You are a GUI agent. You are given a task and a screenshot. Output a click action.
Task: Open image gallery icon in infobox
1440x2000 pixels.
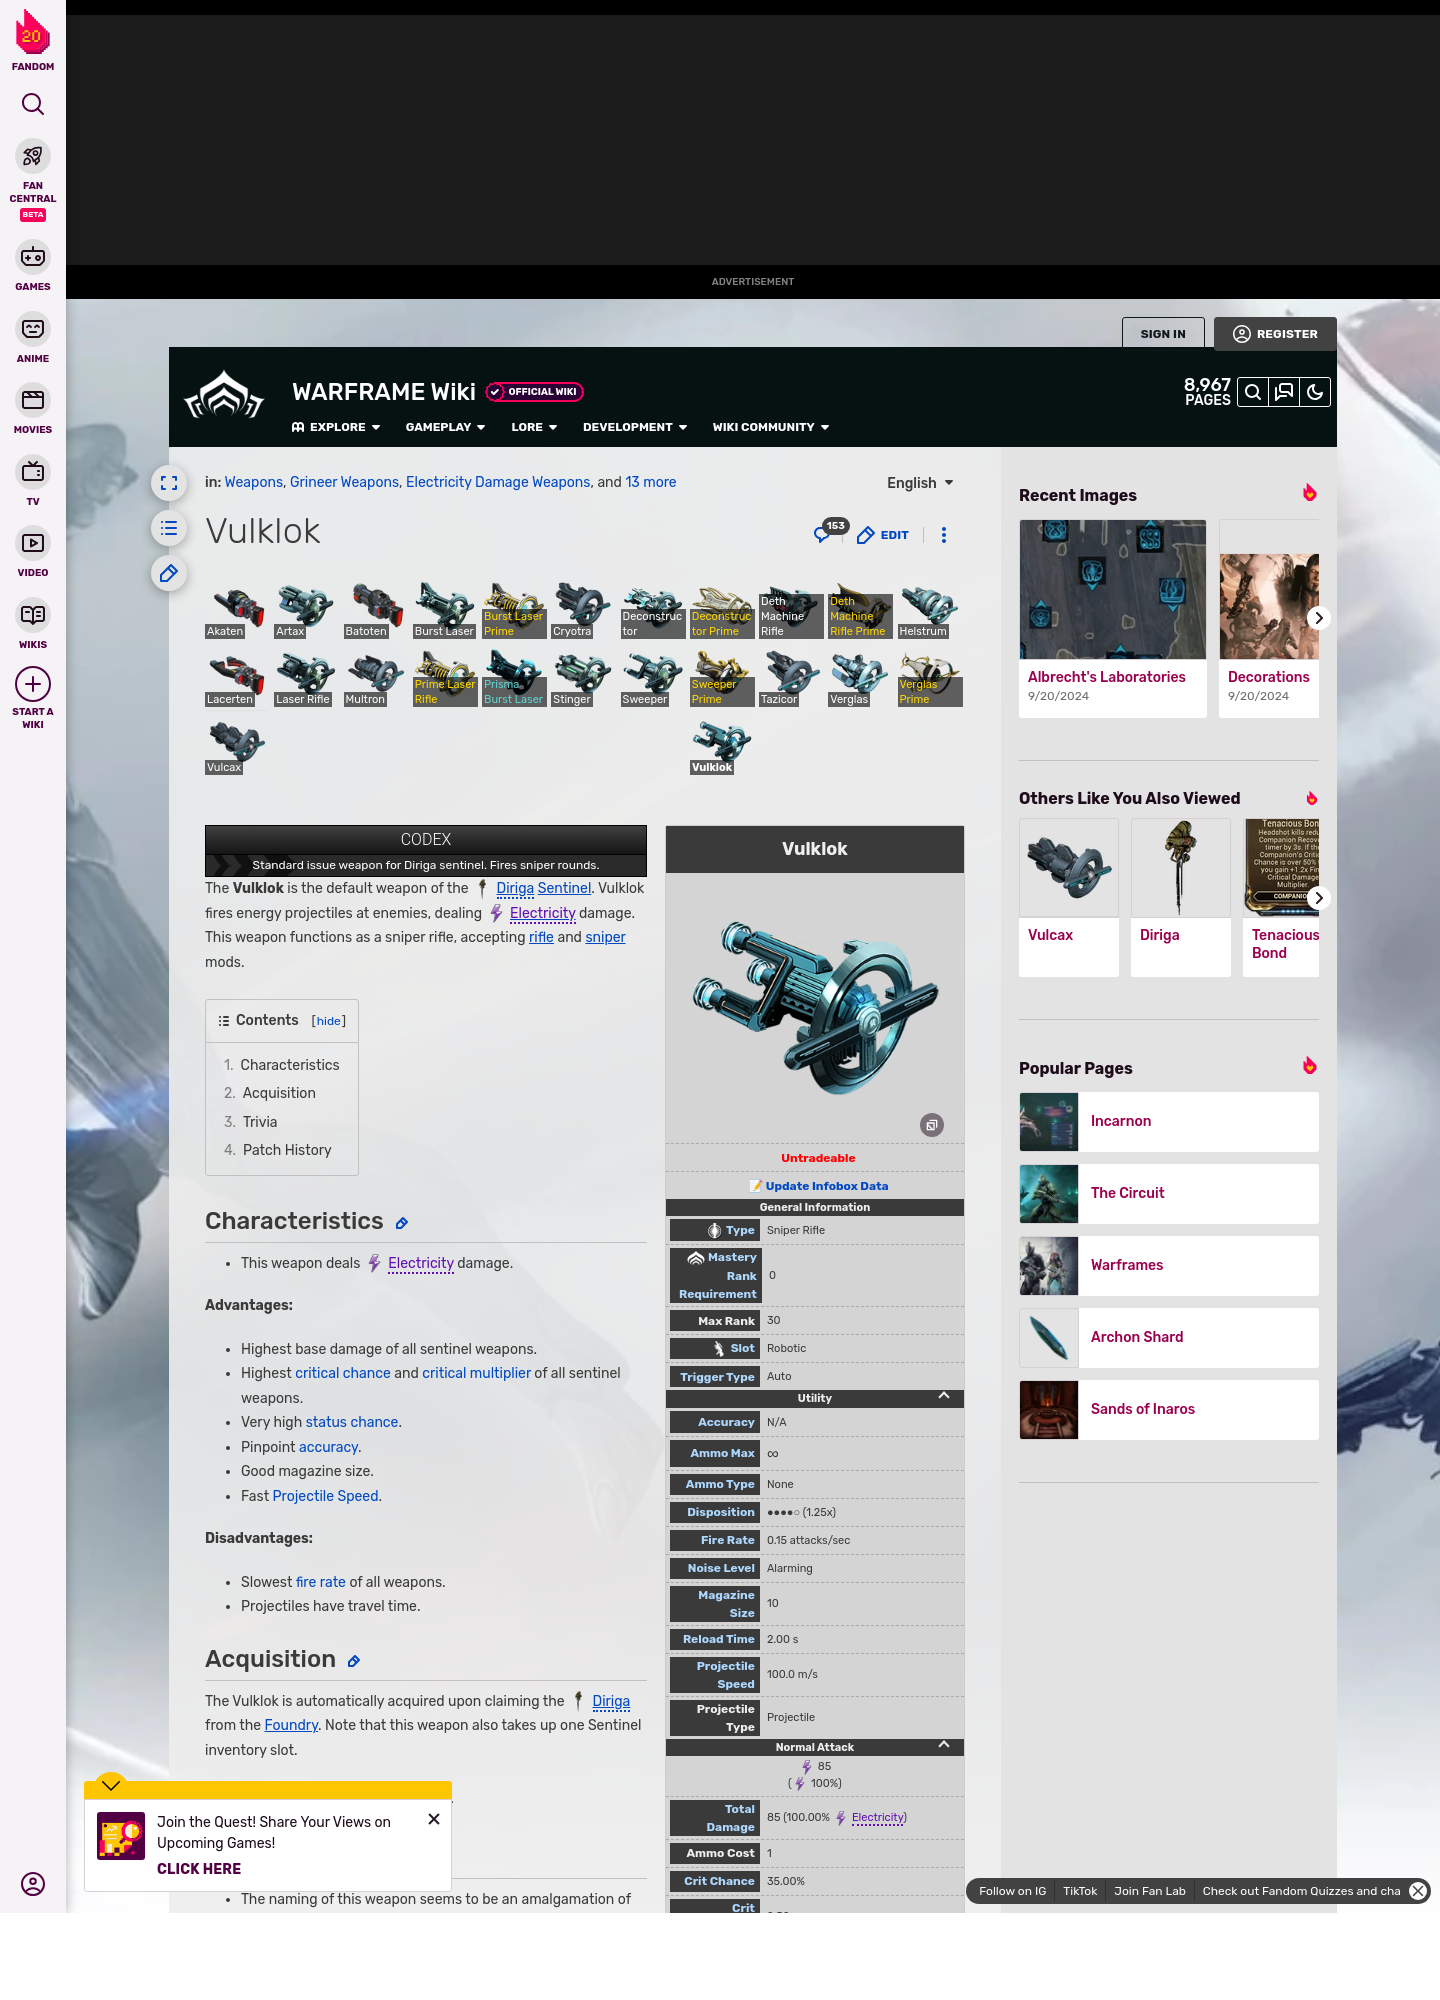click(x=932, y=1125)
